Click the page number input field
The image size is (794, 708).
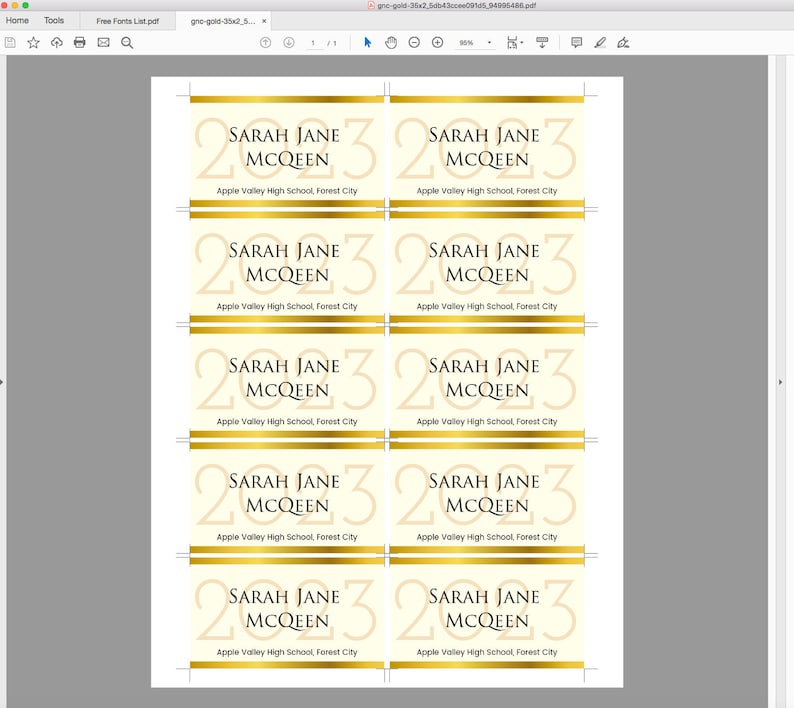point(314,43)
